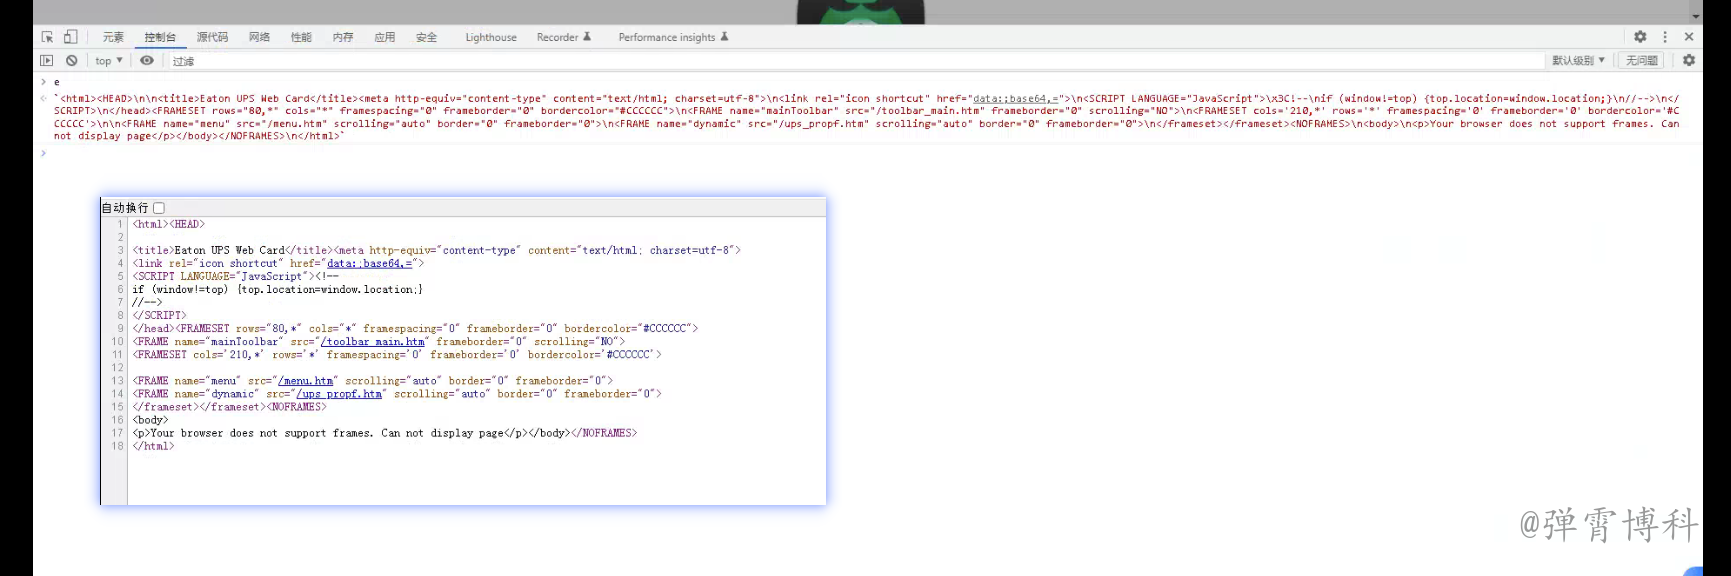Click the Recorder flask preview icon
This screenshot has height=576, width=1731.
click(587, 37)
